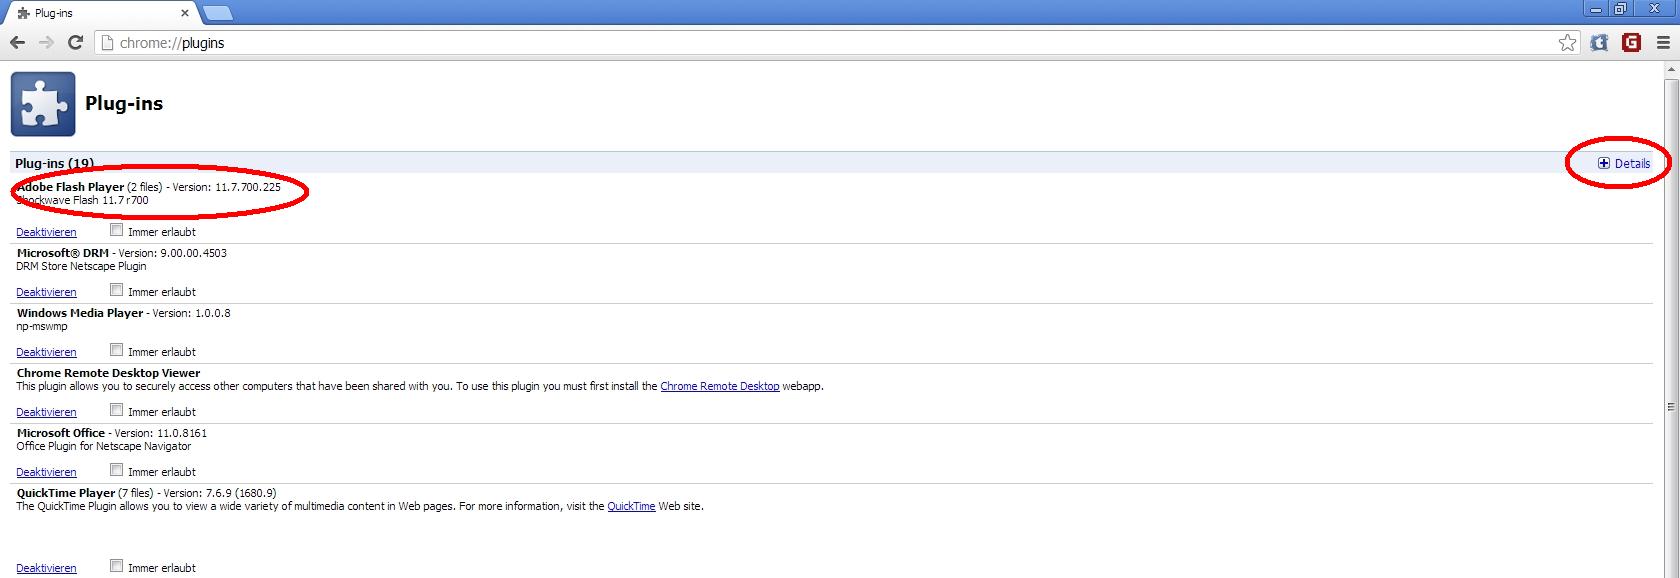Open the Chrome menu hamburger icon
The width and height of the screenshot is (1680, 578).
(1663, 43)
